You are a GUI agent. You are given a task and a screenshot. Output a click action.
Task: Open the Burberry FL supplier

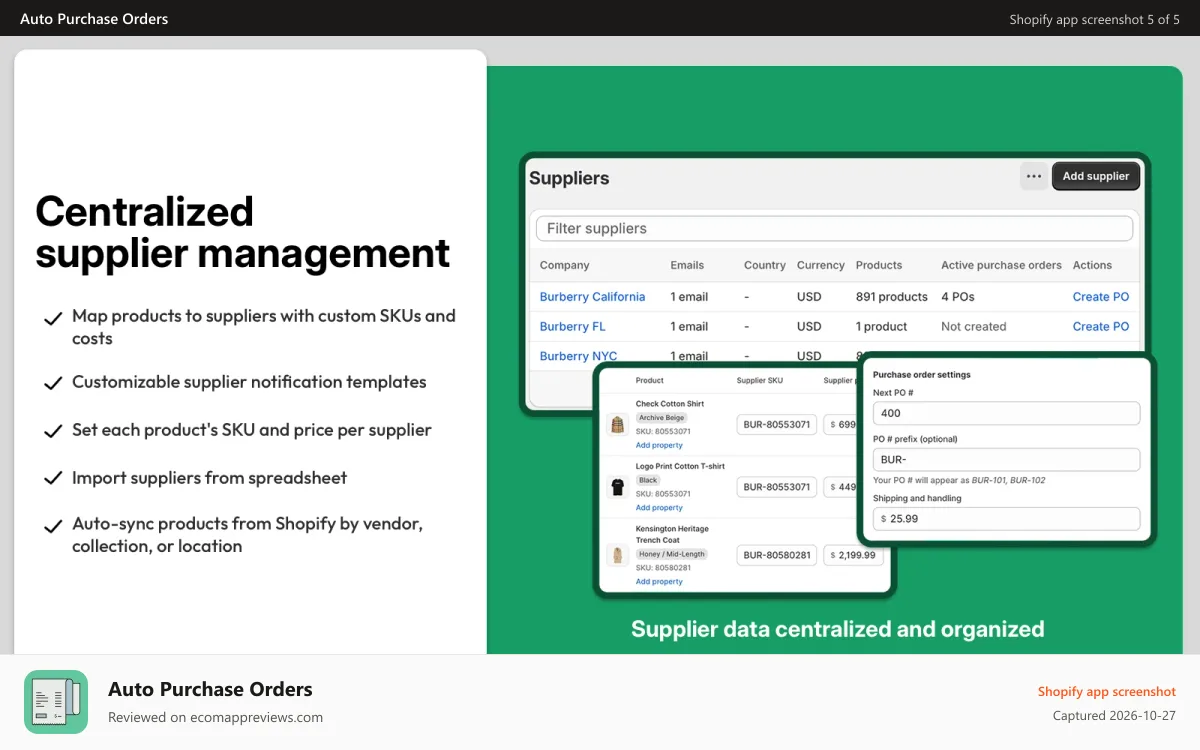point(572,326)
